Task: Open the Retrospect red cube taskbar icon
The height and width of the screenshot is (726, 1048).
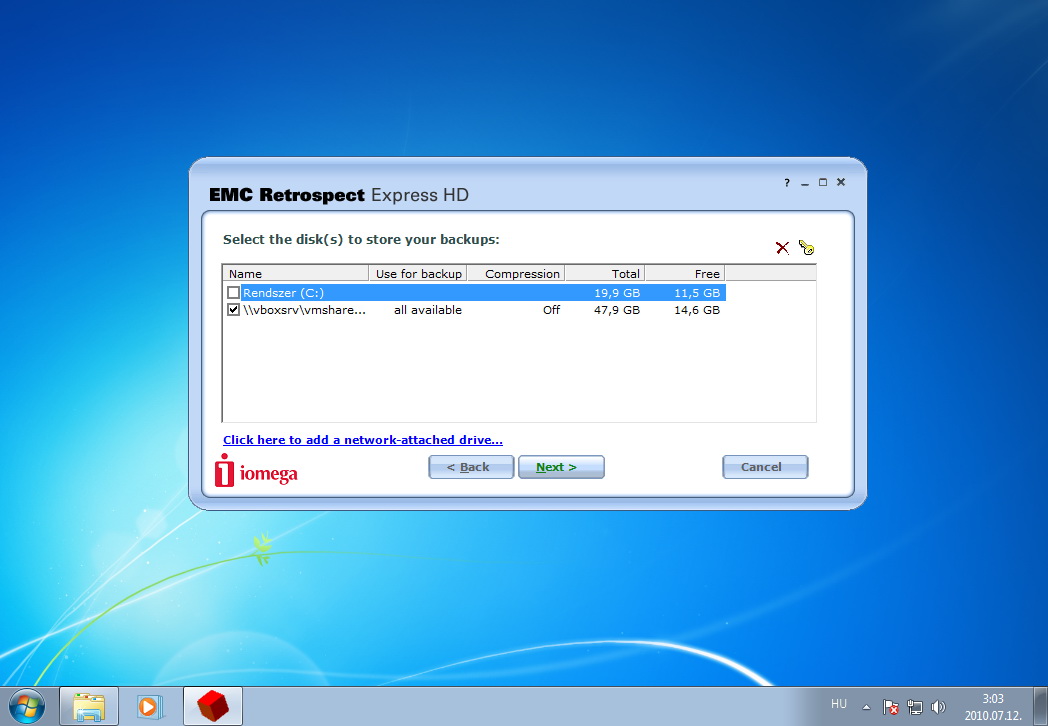Action: point(211,706)
